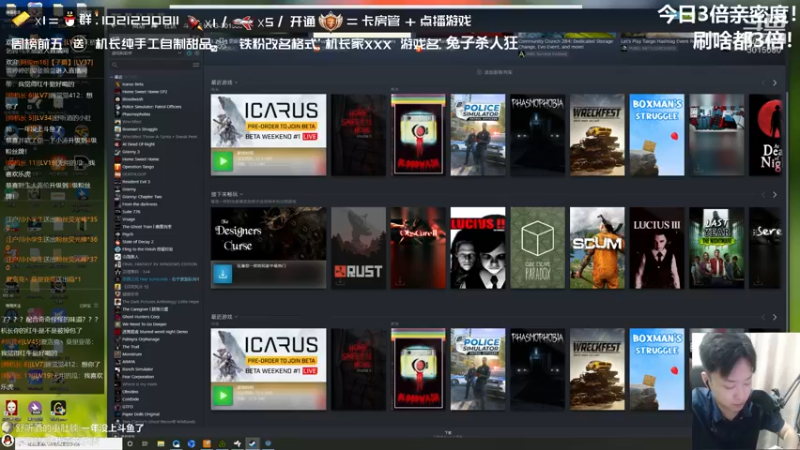This screenshot has height=450, width=800.
Task: Click the add shelf plus icon
Action: (x=479, y=72)
